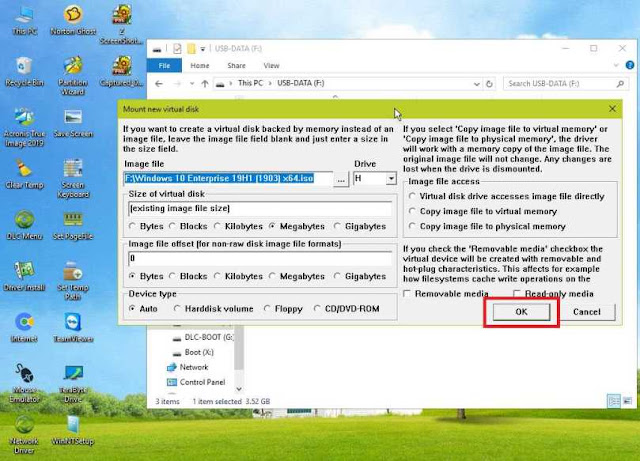Select Boot (X:) in navigation pane
Image resolution: width=640 pixels, height=461 pixels.
(193, 352)
